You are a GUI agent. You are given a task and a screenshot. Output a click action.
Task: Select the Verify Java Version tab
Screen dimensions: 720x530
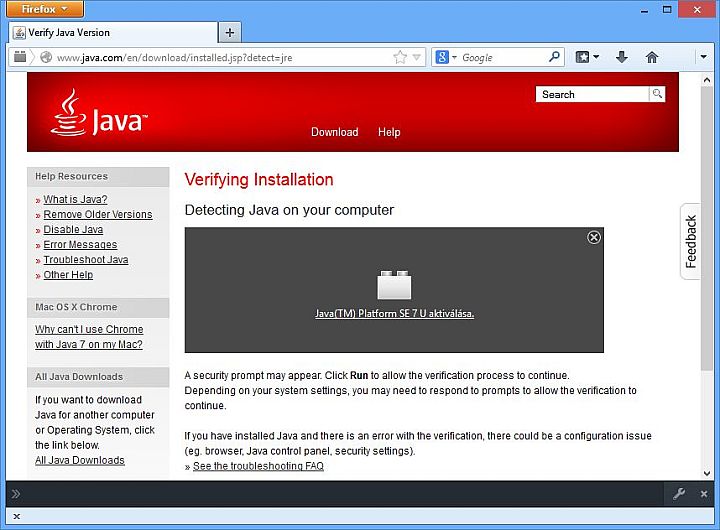[113, 33]
